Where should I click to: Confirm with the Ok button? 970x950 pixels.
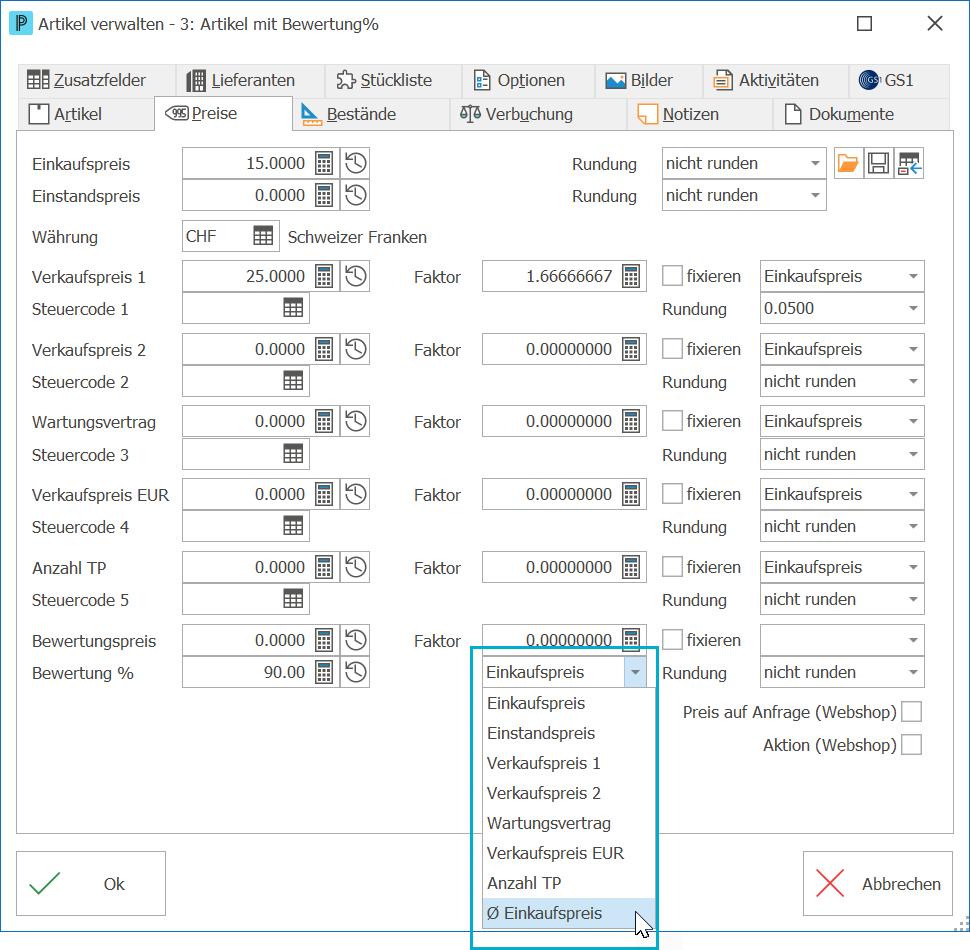pyautogui.click(x=91, y=883)
